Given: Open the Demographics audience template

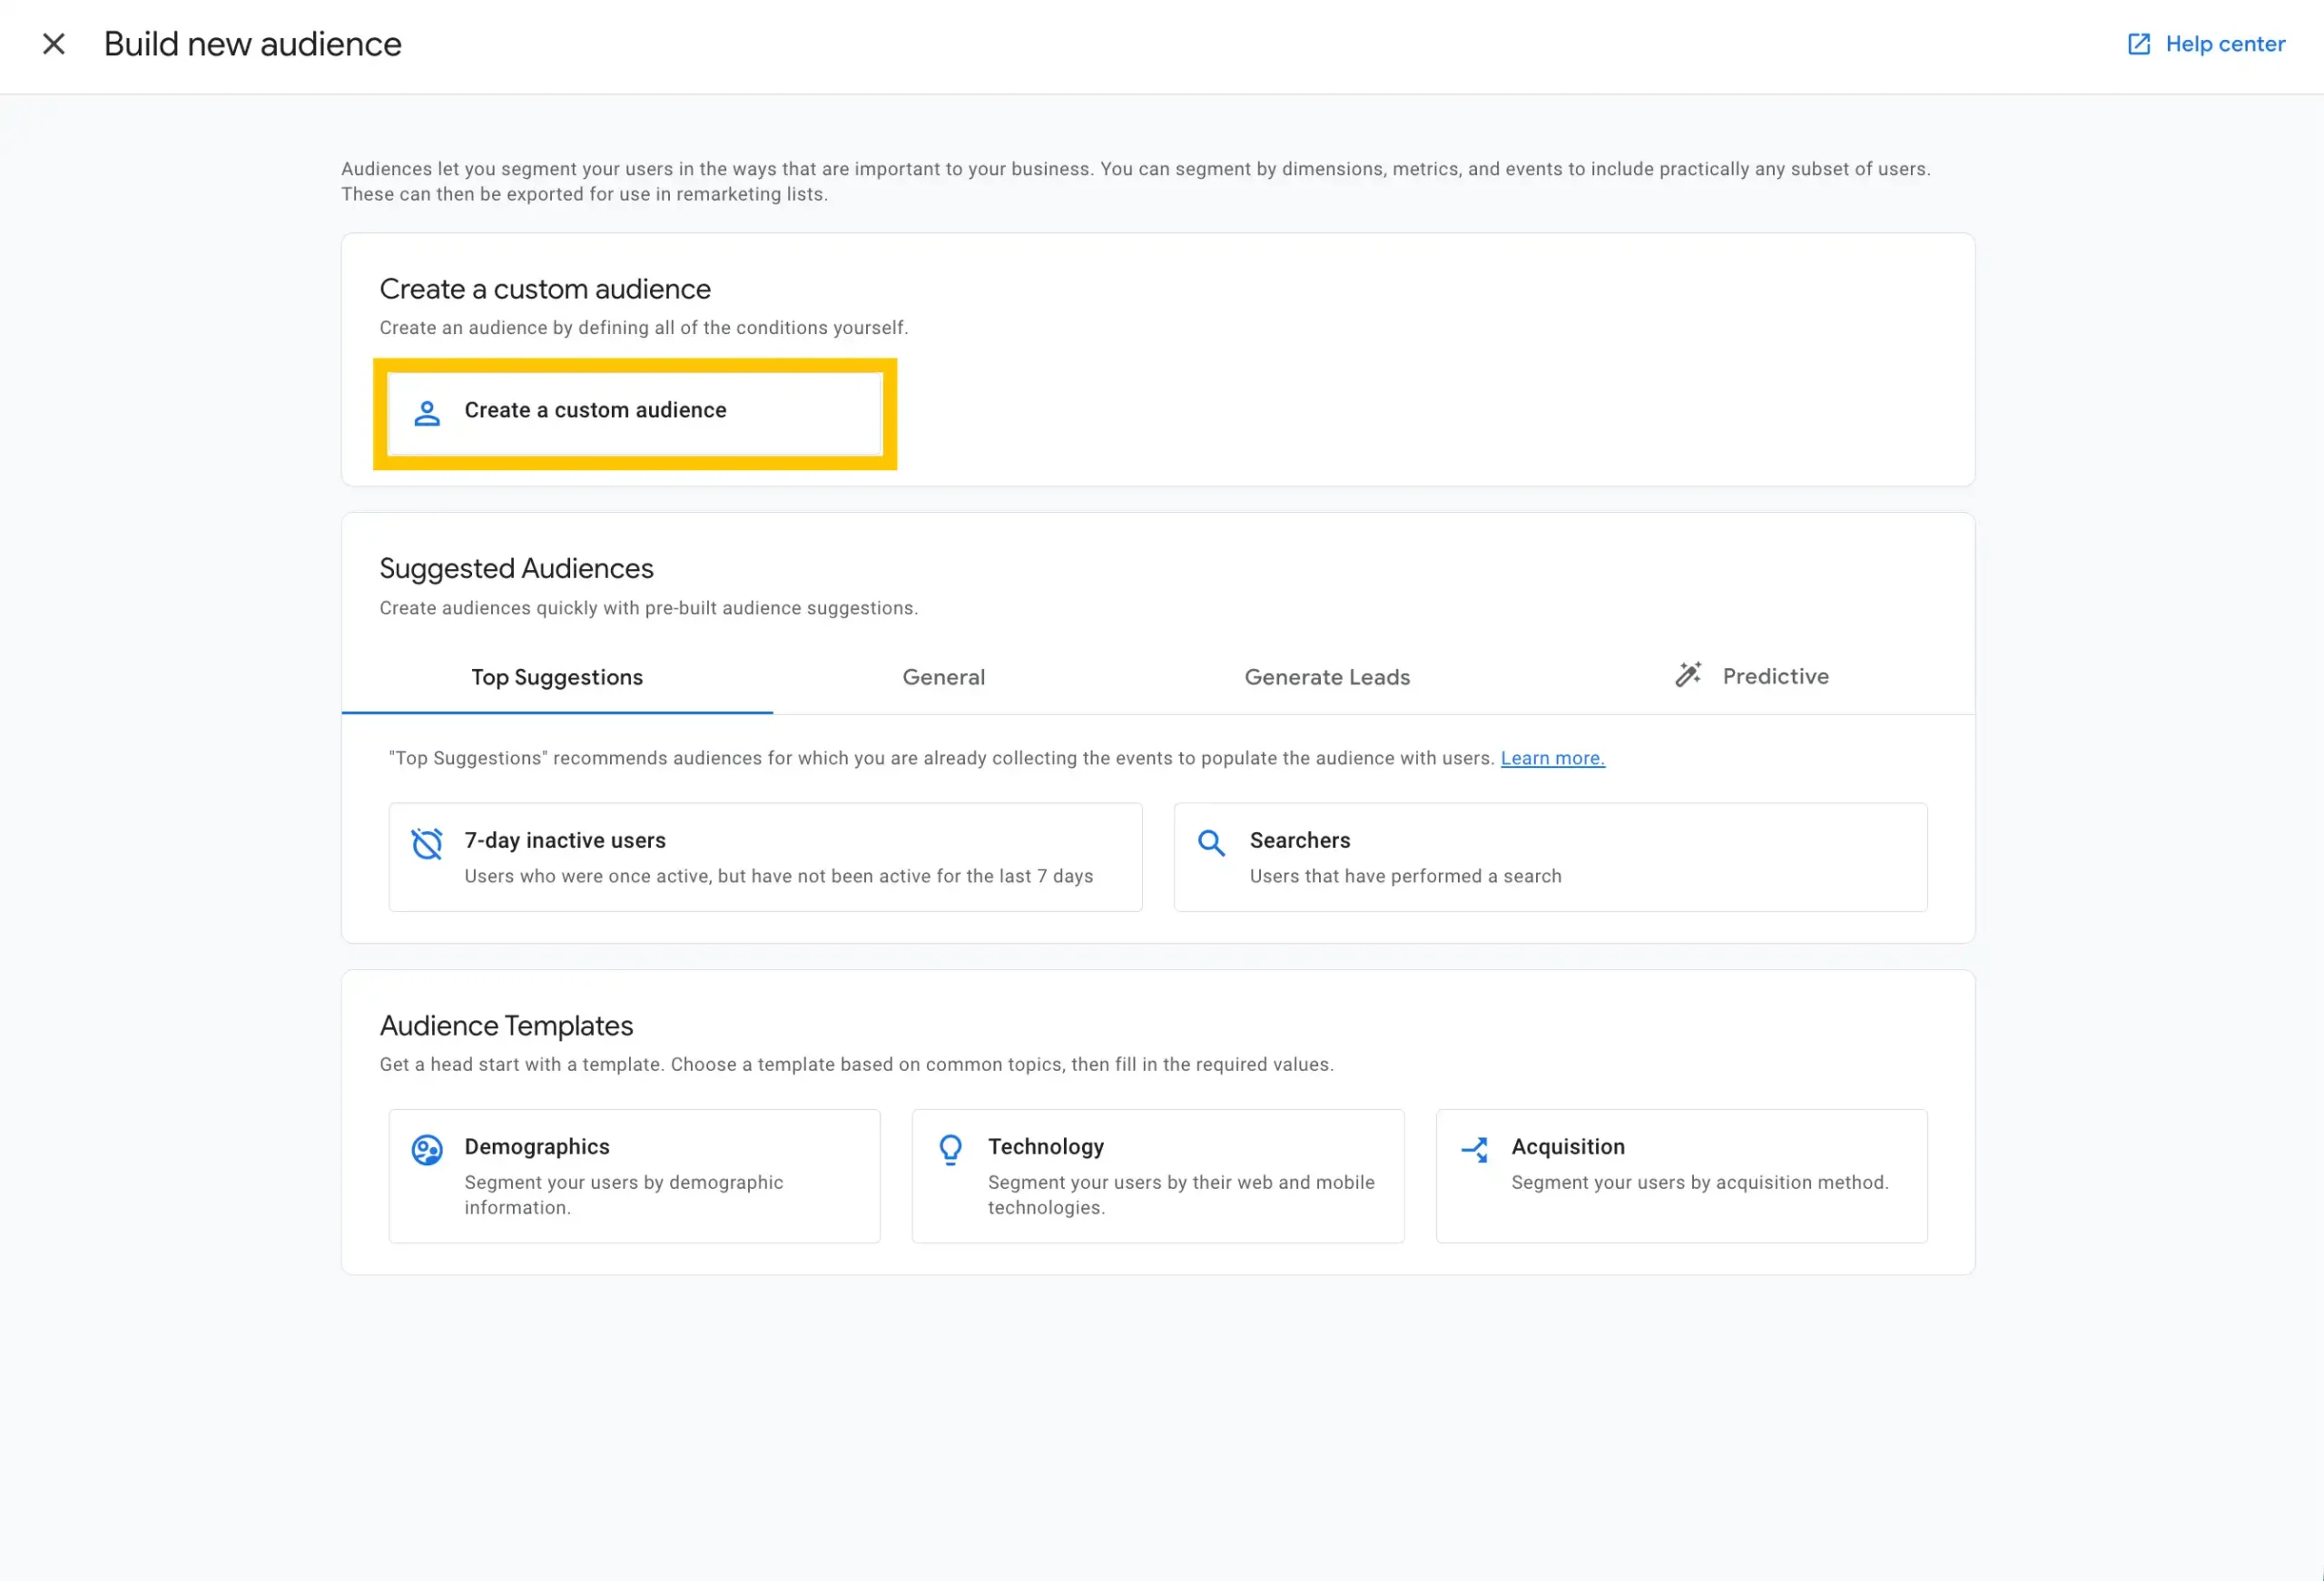Looking at the screenshot, I should (x=634, y=1176).
